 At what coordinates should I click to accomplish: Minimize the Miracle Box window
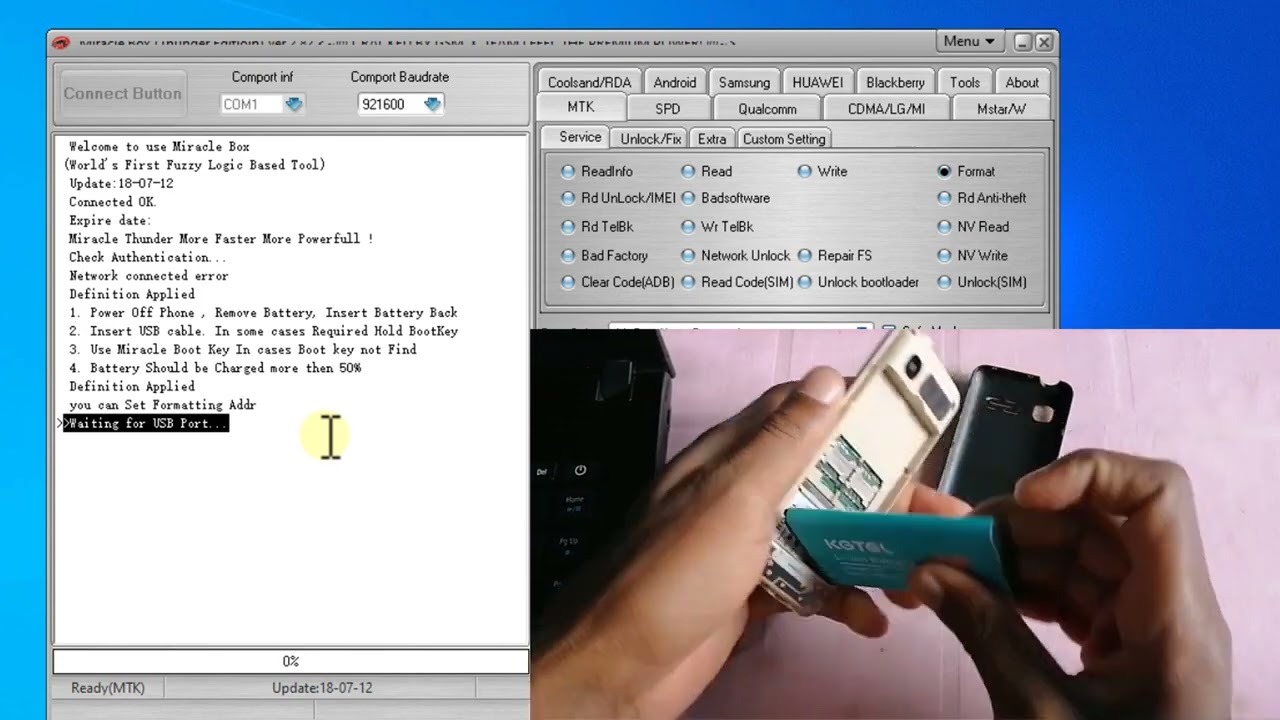pos(1022,42)
